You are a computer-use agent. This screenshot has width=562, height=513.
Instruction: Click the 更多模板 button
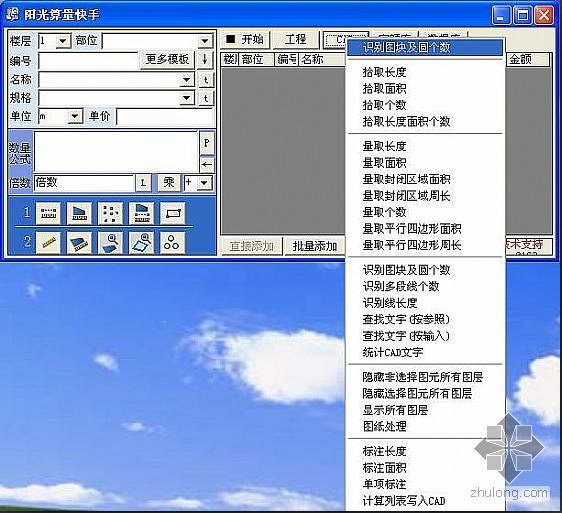(167, 60)
